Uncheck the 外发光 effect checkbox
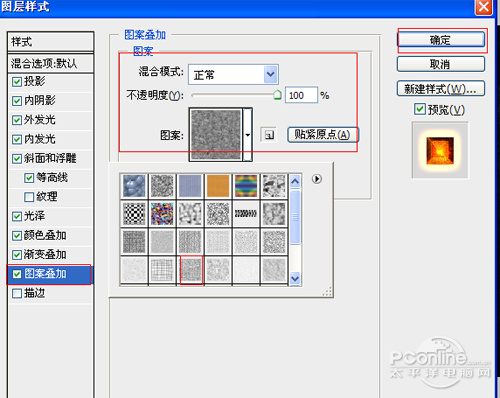500x398 pixels. tap(17, 120)
